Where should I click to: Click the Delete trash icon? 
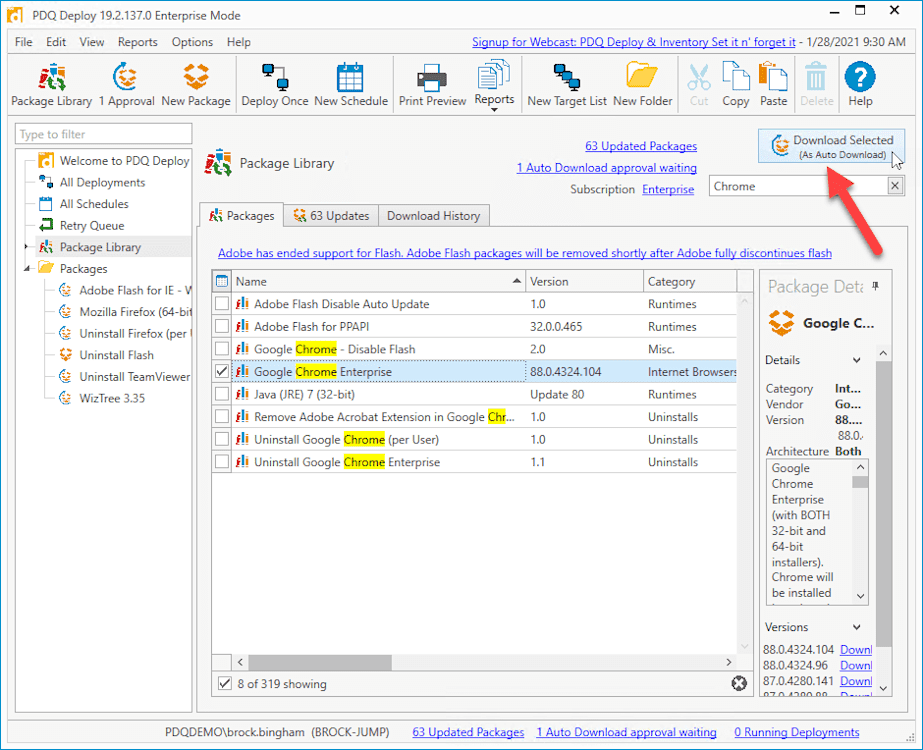tap(816, 85)
